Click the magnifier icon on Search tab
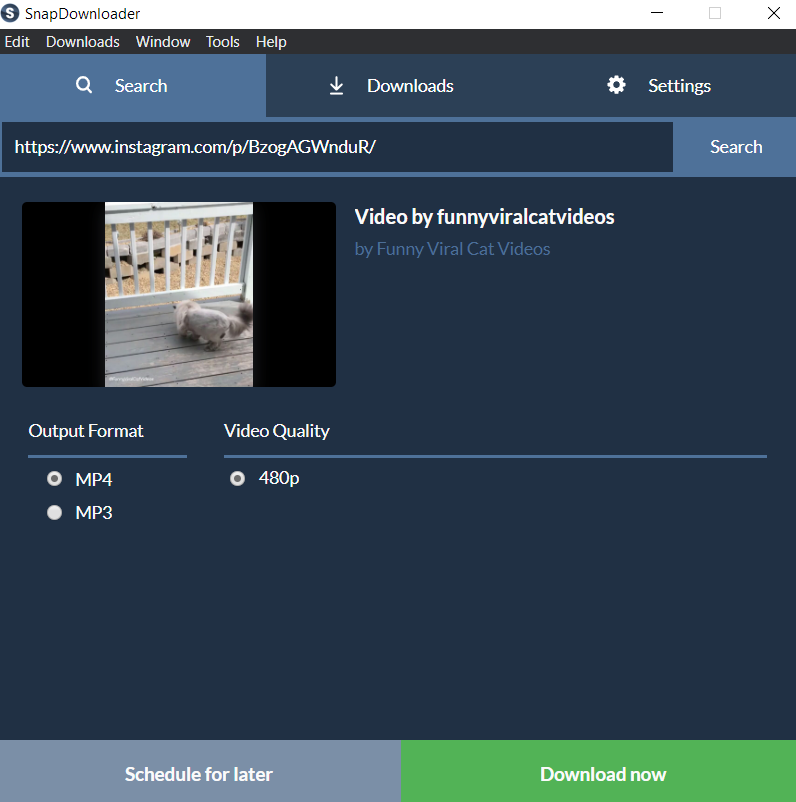The height and width of the screenshot is (802, 796). tap(84, 85)
